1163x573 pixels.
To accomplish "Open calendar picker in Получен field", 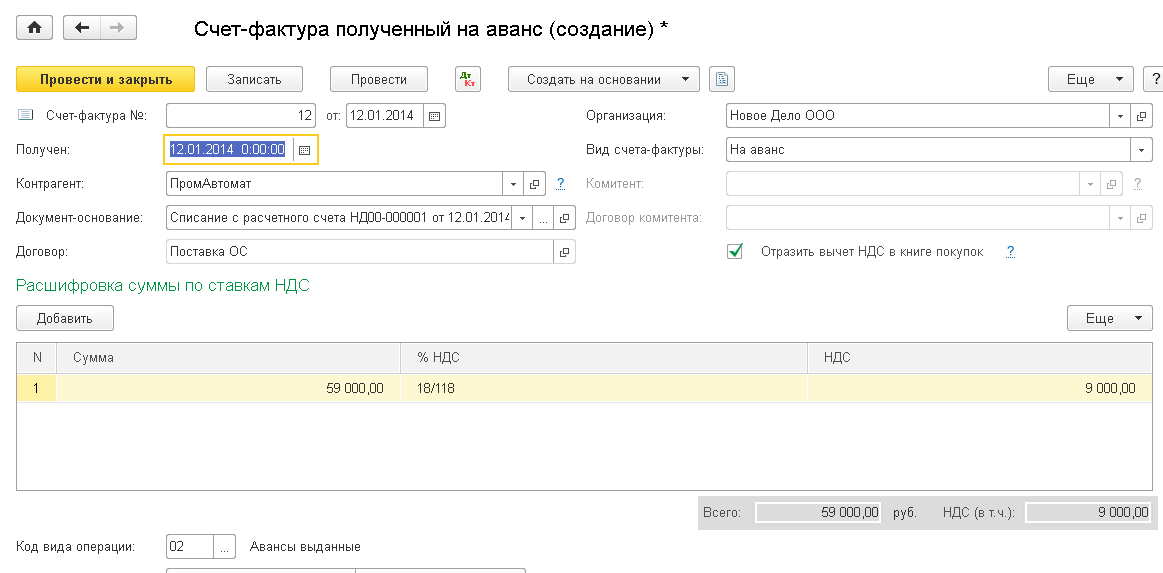I will pyautogui.click(x=305, y=150).
